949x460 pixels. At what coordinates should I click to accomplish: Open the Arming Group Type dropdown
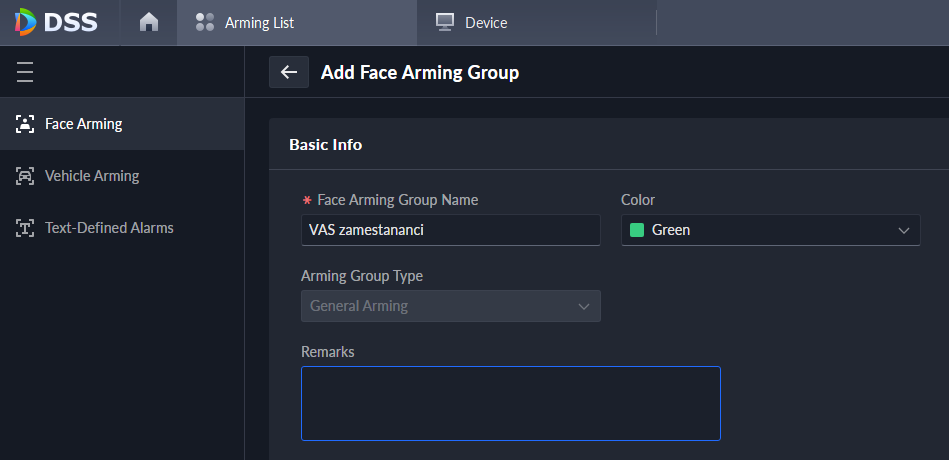tap(451, 306)
